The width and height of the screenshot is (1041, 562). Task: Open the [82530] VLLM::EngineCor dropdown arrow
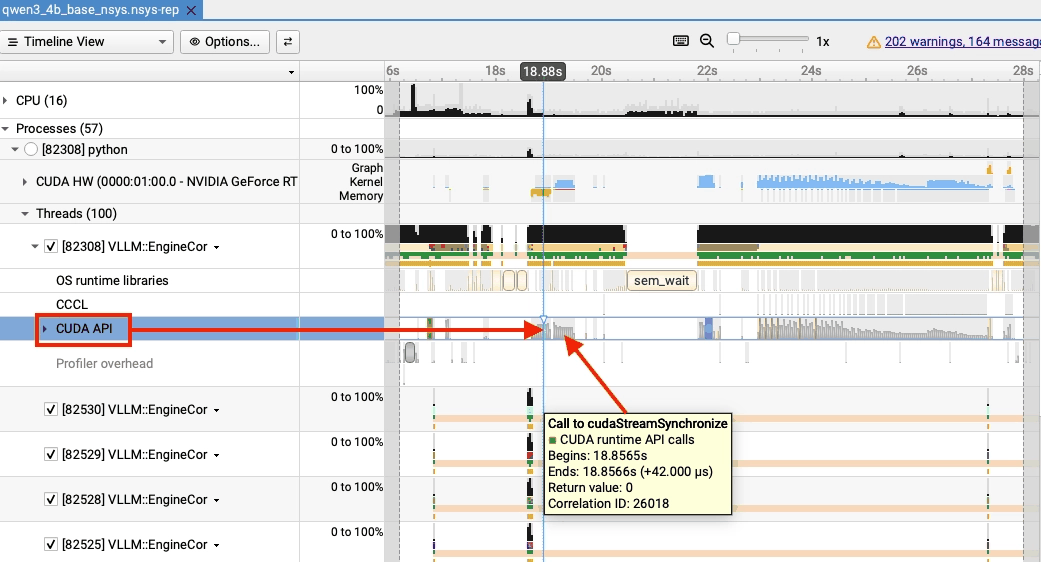pyautogui.click(x=216, y=411)
